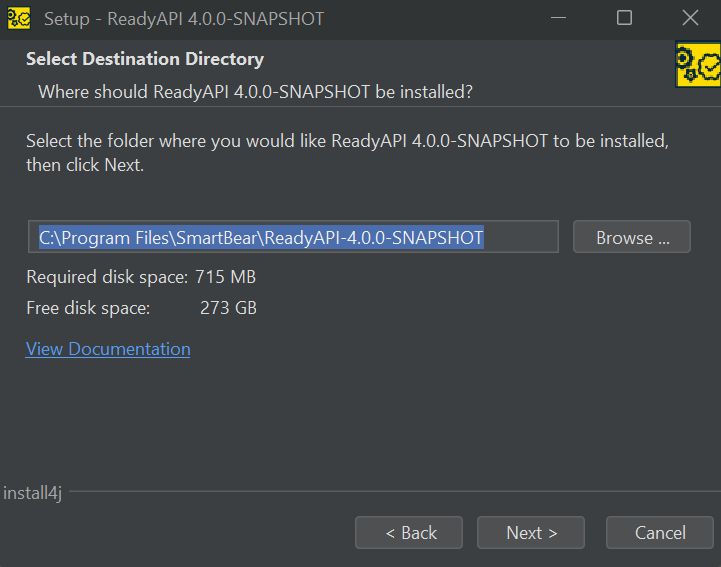Click the 'Select the folder where you would like' instruction text
Image resolution: width=721 pixels, height=567 pixels.
point(347,153)
